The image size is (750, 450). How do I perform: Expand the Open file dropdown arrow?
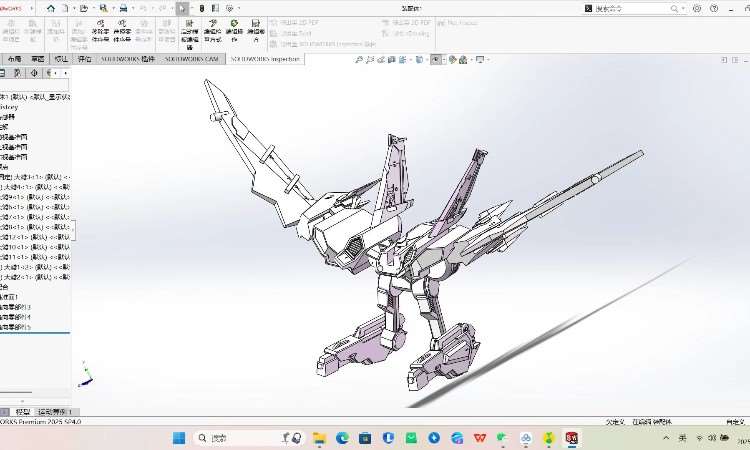92,8
